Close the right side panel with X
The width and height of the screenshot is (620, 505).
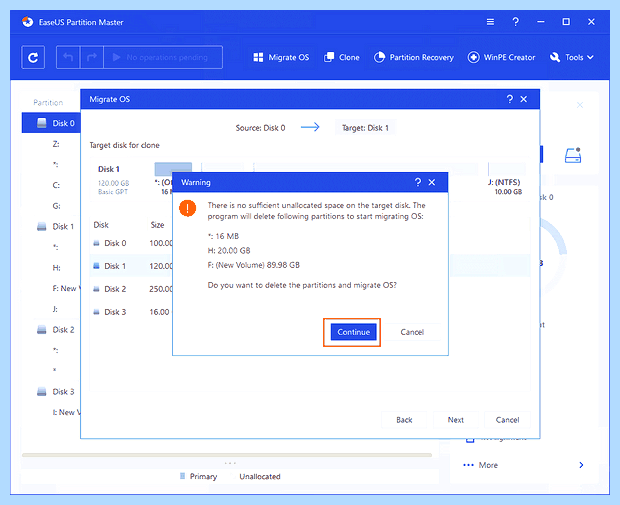point(580,105)
